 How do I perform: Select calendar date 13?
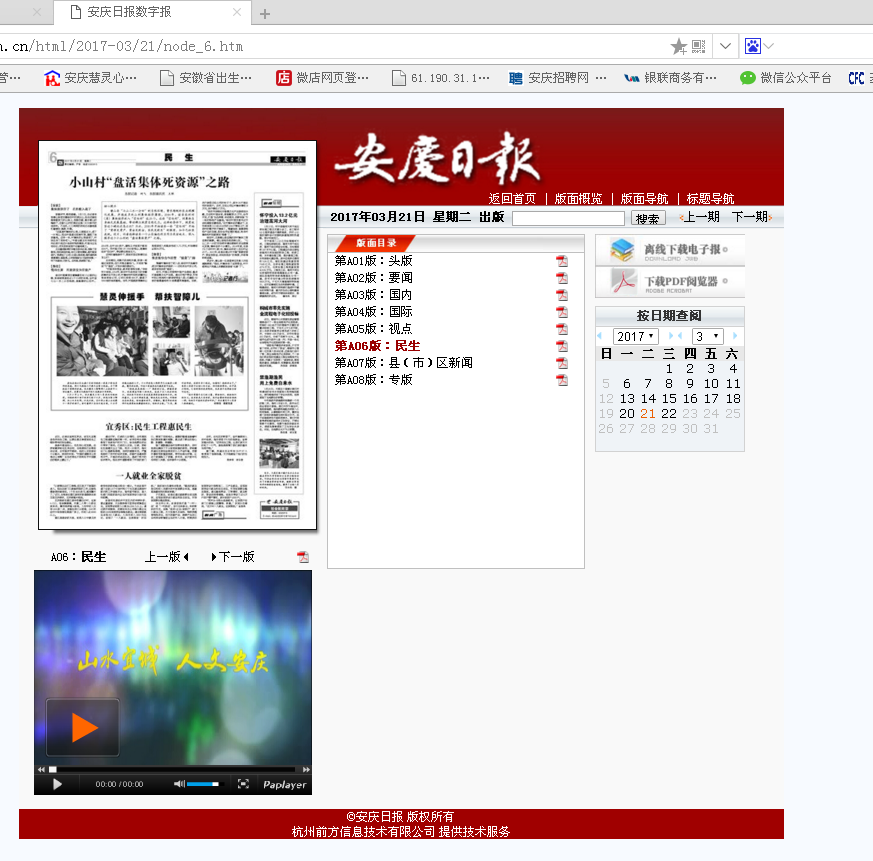[x=627, y=399]
